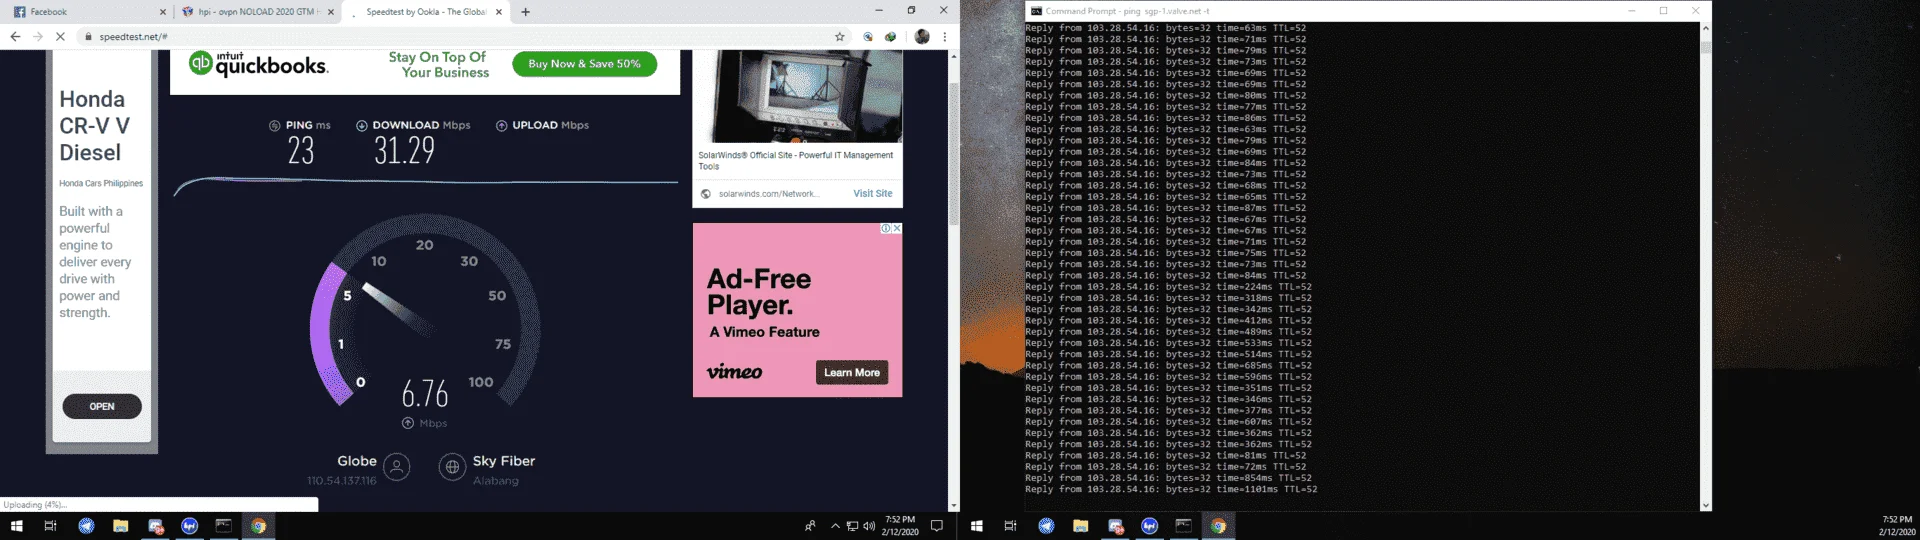Close the Speedtest by Ookla tab
Image resolution: width=1920 pixels, height=540 pixels.
[497, 12]
